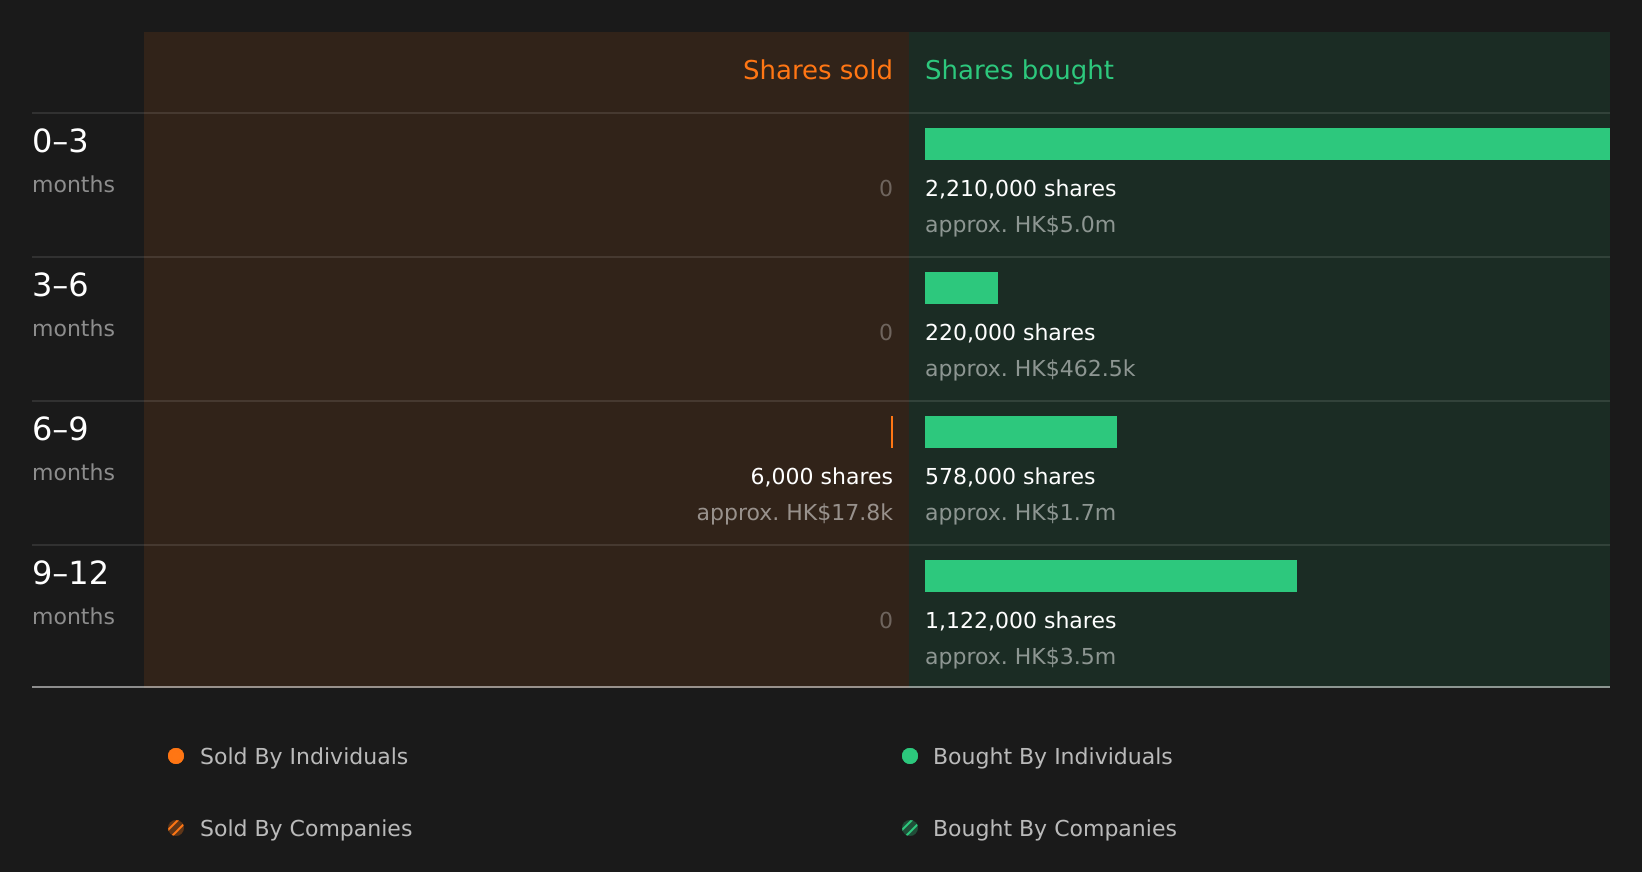
Task: Click the 9–12 months row label
Action: click(x=73, y=593)
